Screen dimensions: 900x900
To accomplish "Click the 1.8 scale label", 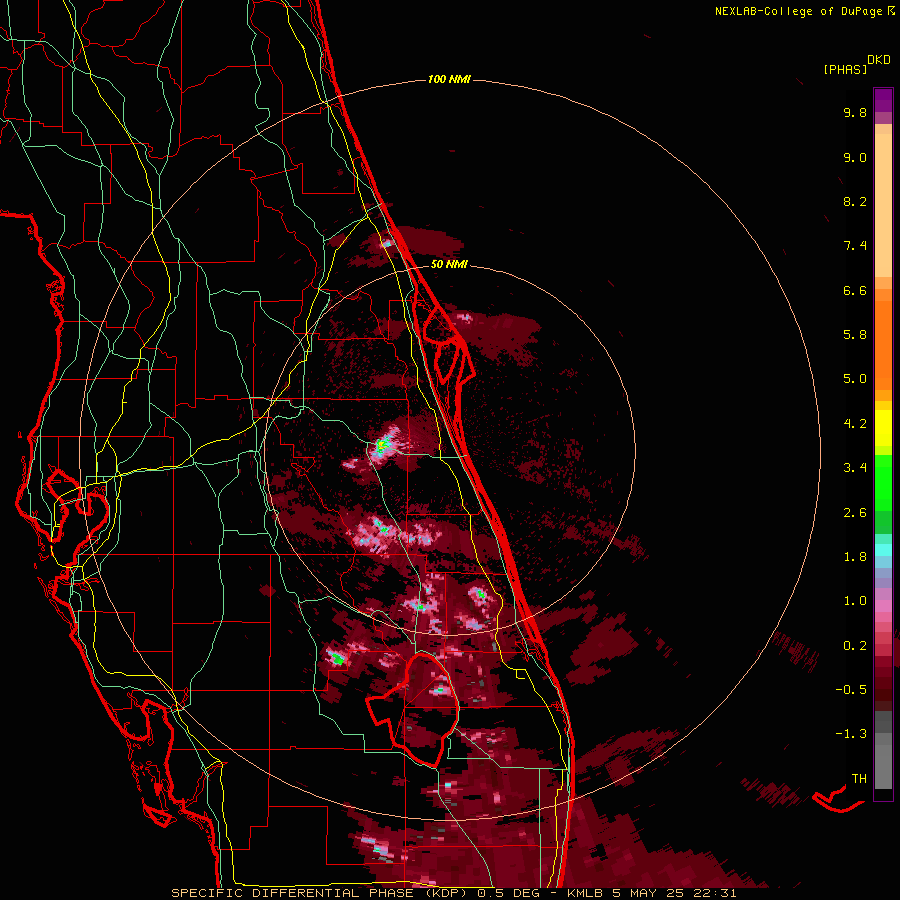I will 855,557.
